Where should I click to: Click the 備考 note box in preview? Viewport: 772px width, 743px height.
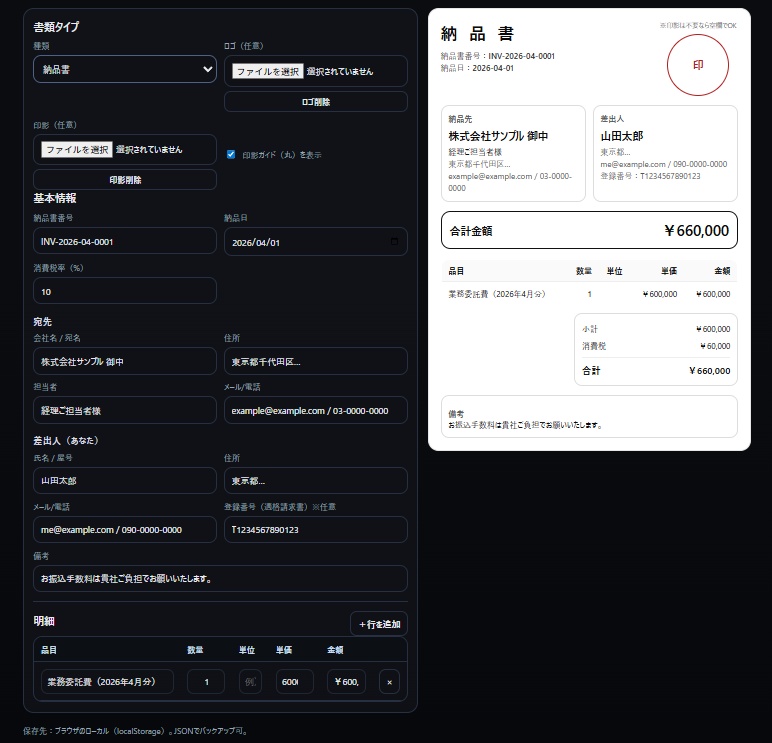tap(589, 417)
